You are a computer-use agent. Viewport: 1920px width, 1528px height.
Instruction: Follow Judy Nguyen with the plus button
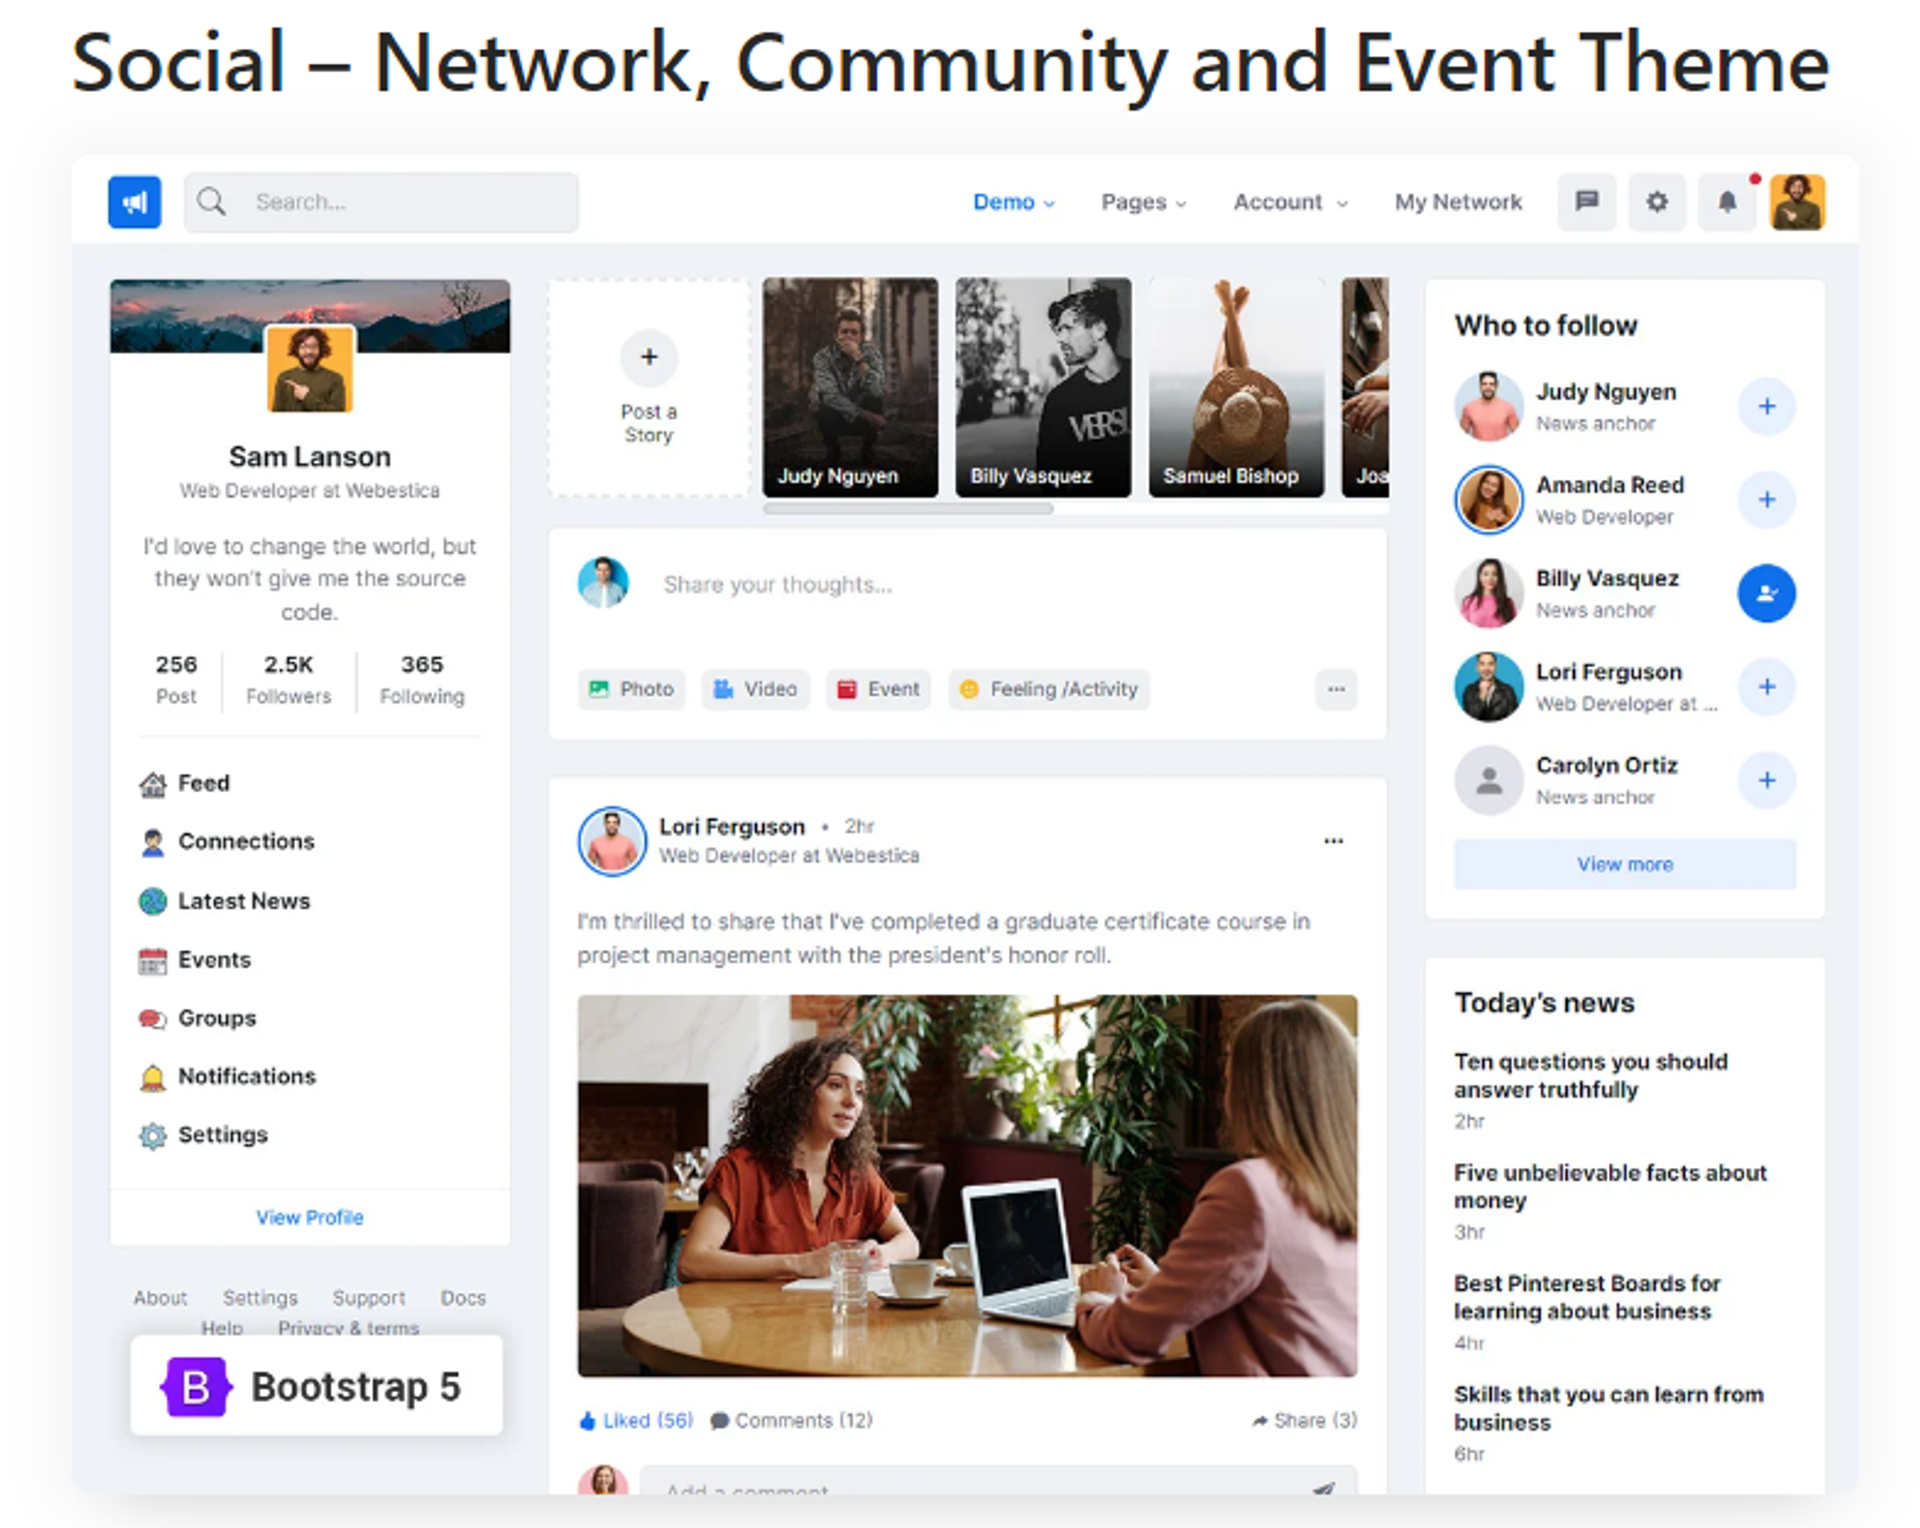click(1767, 407)
